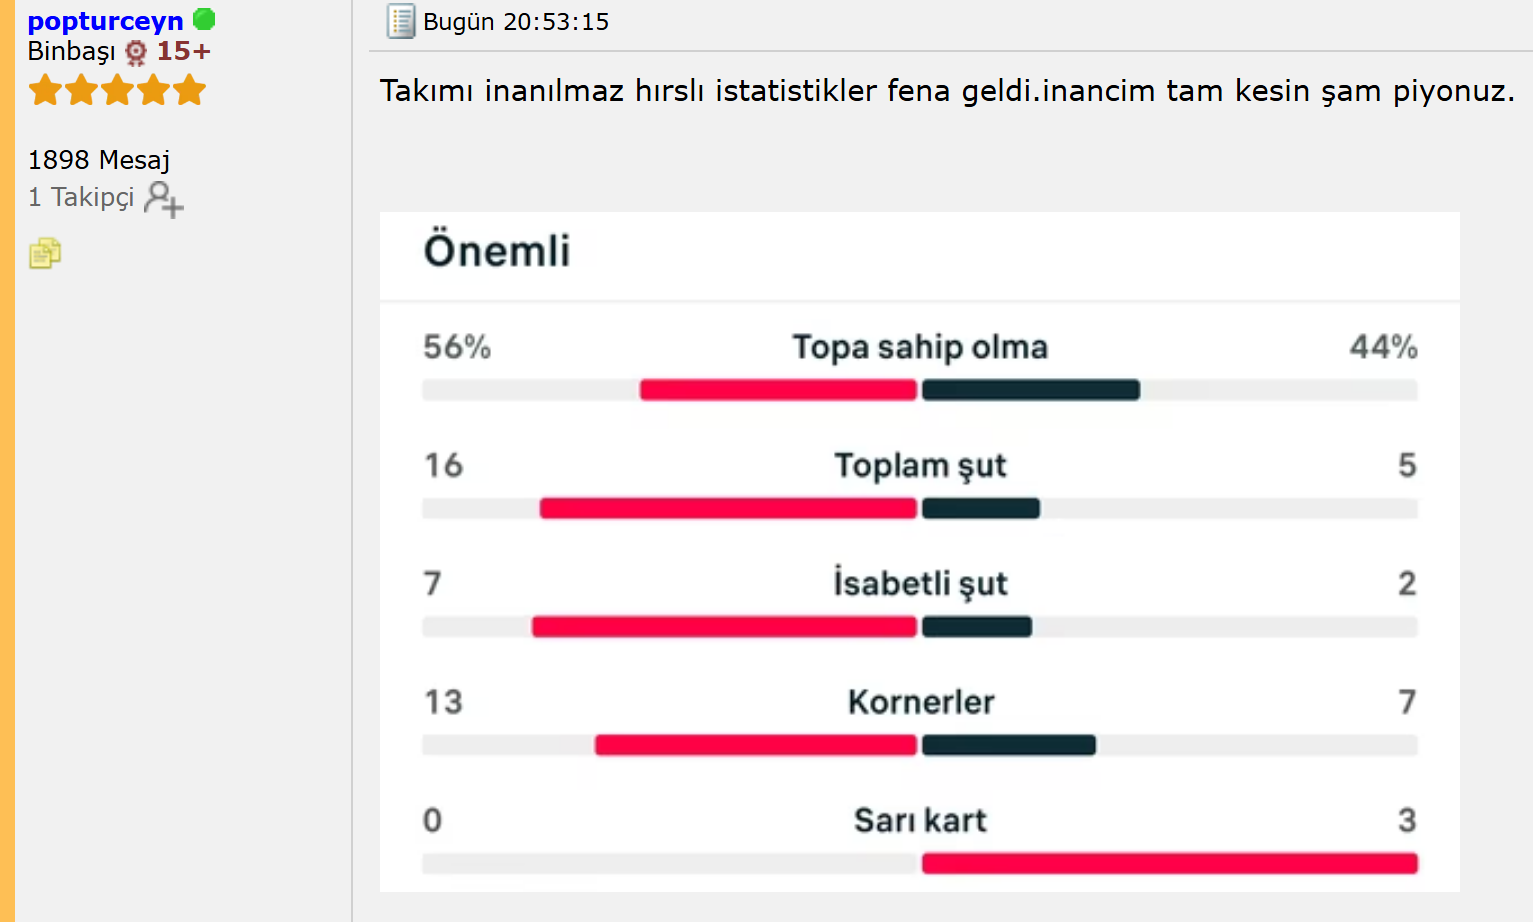This screenshot has height=922, width=1533.
Task: Click the 56% possession value
Action: tap(457, 347)
